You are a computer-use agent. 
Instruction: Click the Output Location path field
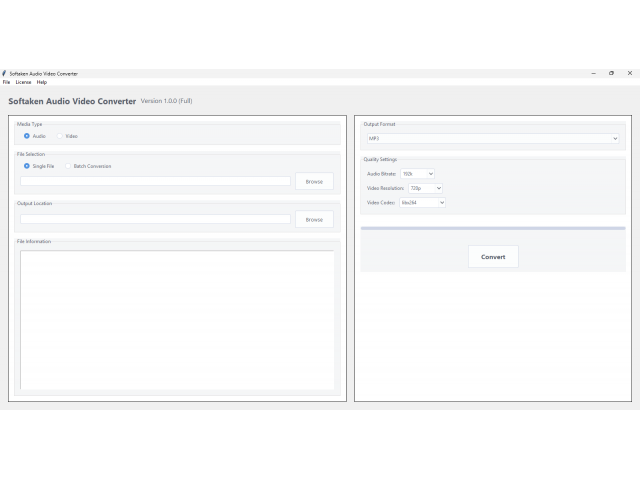[156, 219]
